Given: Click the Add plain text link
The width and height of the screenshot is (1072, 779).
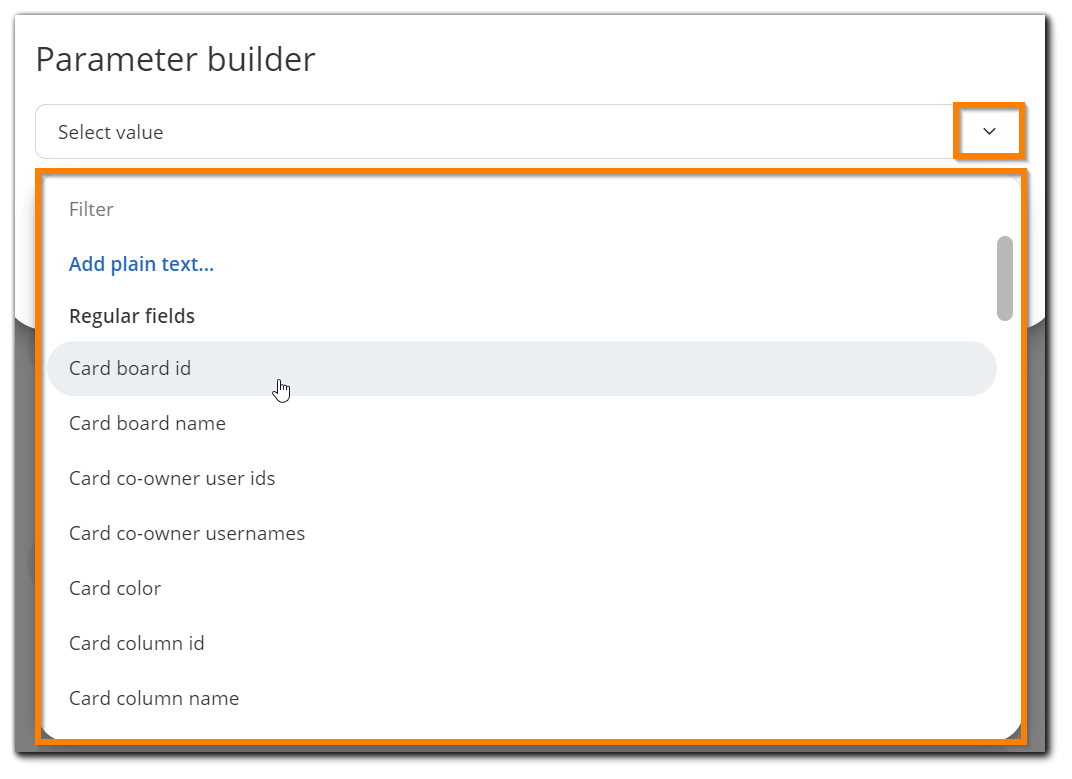Looking at the screenshot, I should click(140, 263).
